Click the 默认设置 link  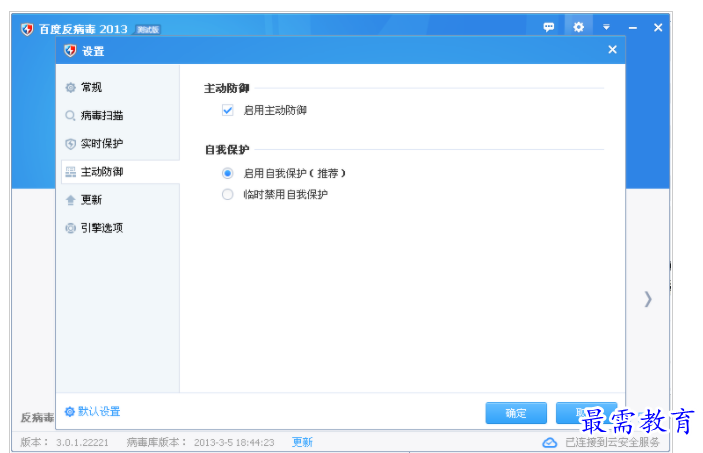tap(99, 411)
